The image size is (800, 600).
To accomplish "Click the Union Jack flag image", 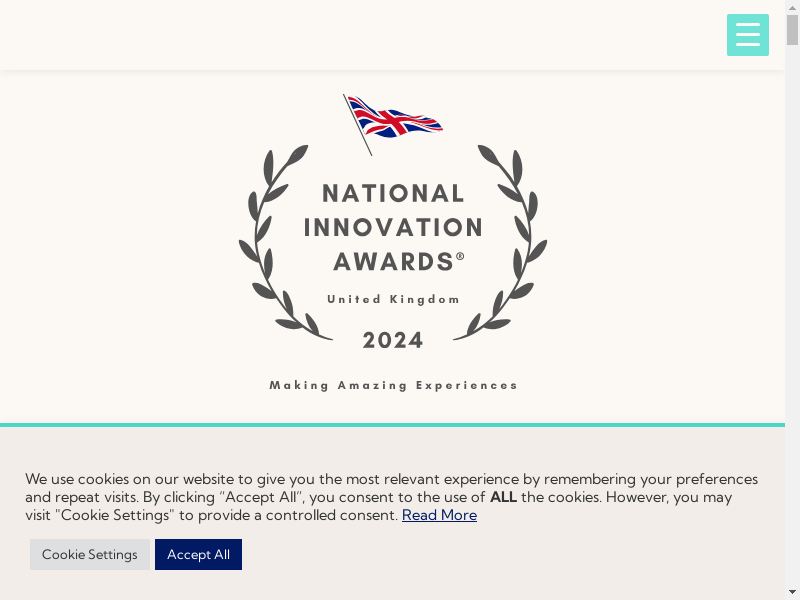I will coord(393,120).
